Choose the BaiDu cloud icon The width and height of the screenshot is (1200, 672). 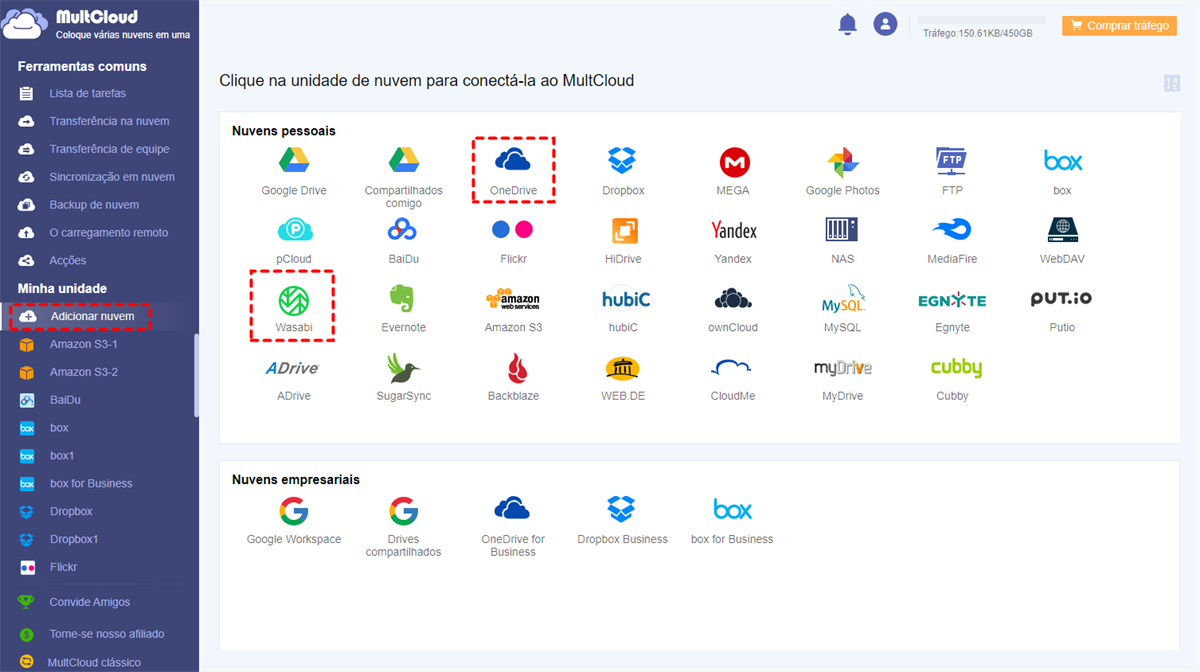click(x=403, y=230)
